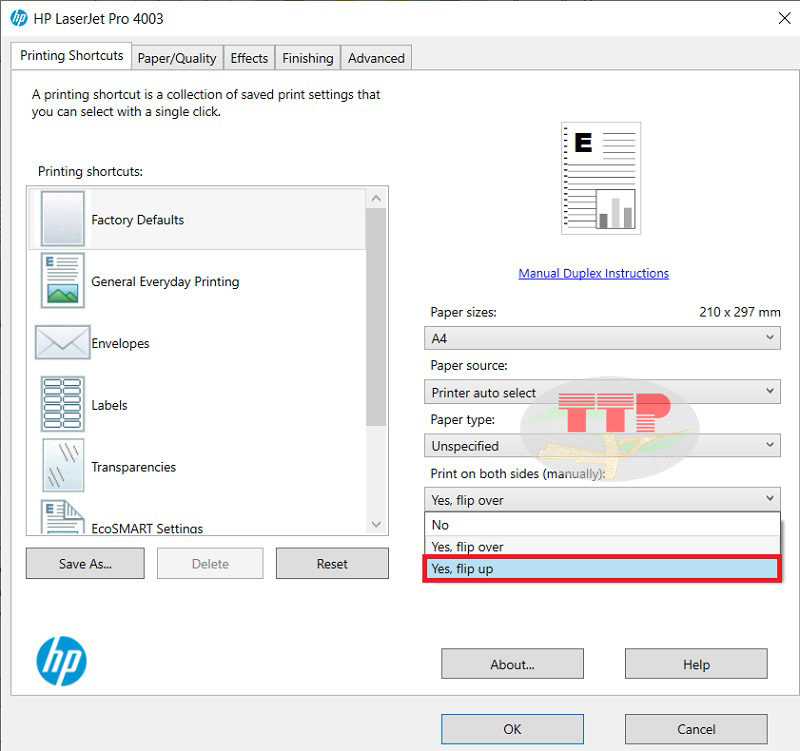
Task: Click the Delete button
Action: (210, 563)
